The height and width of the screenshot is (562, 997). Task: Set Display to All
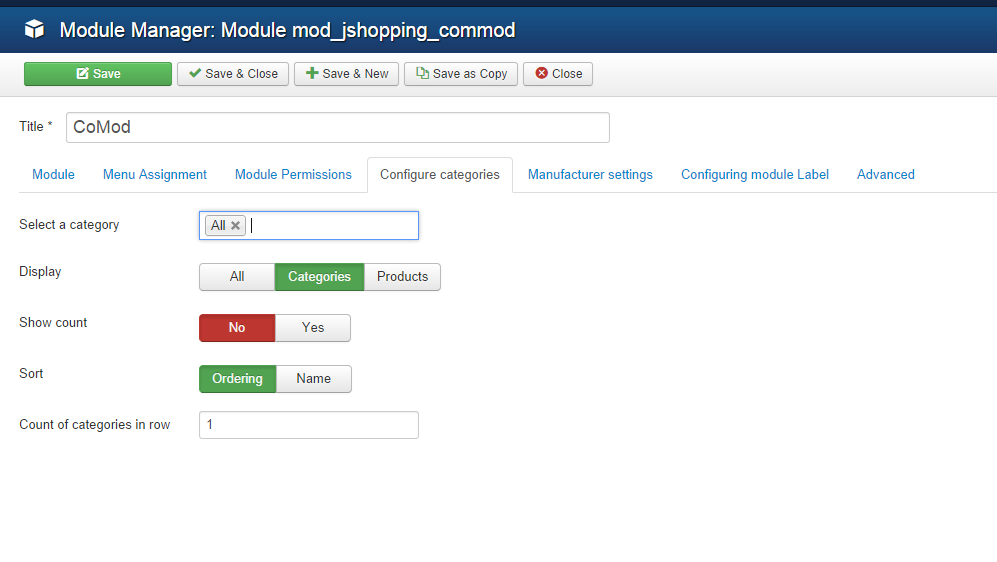pos(237,277)
